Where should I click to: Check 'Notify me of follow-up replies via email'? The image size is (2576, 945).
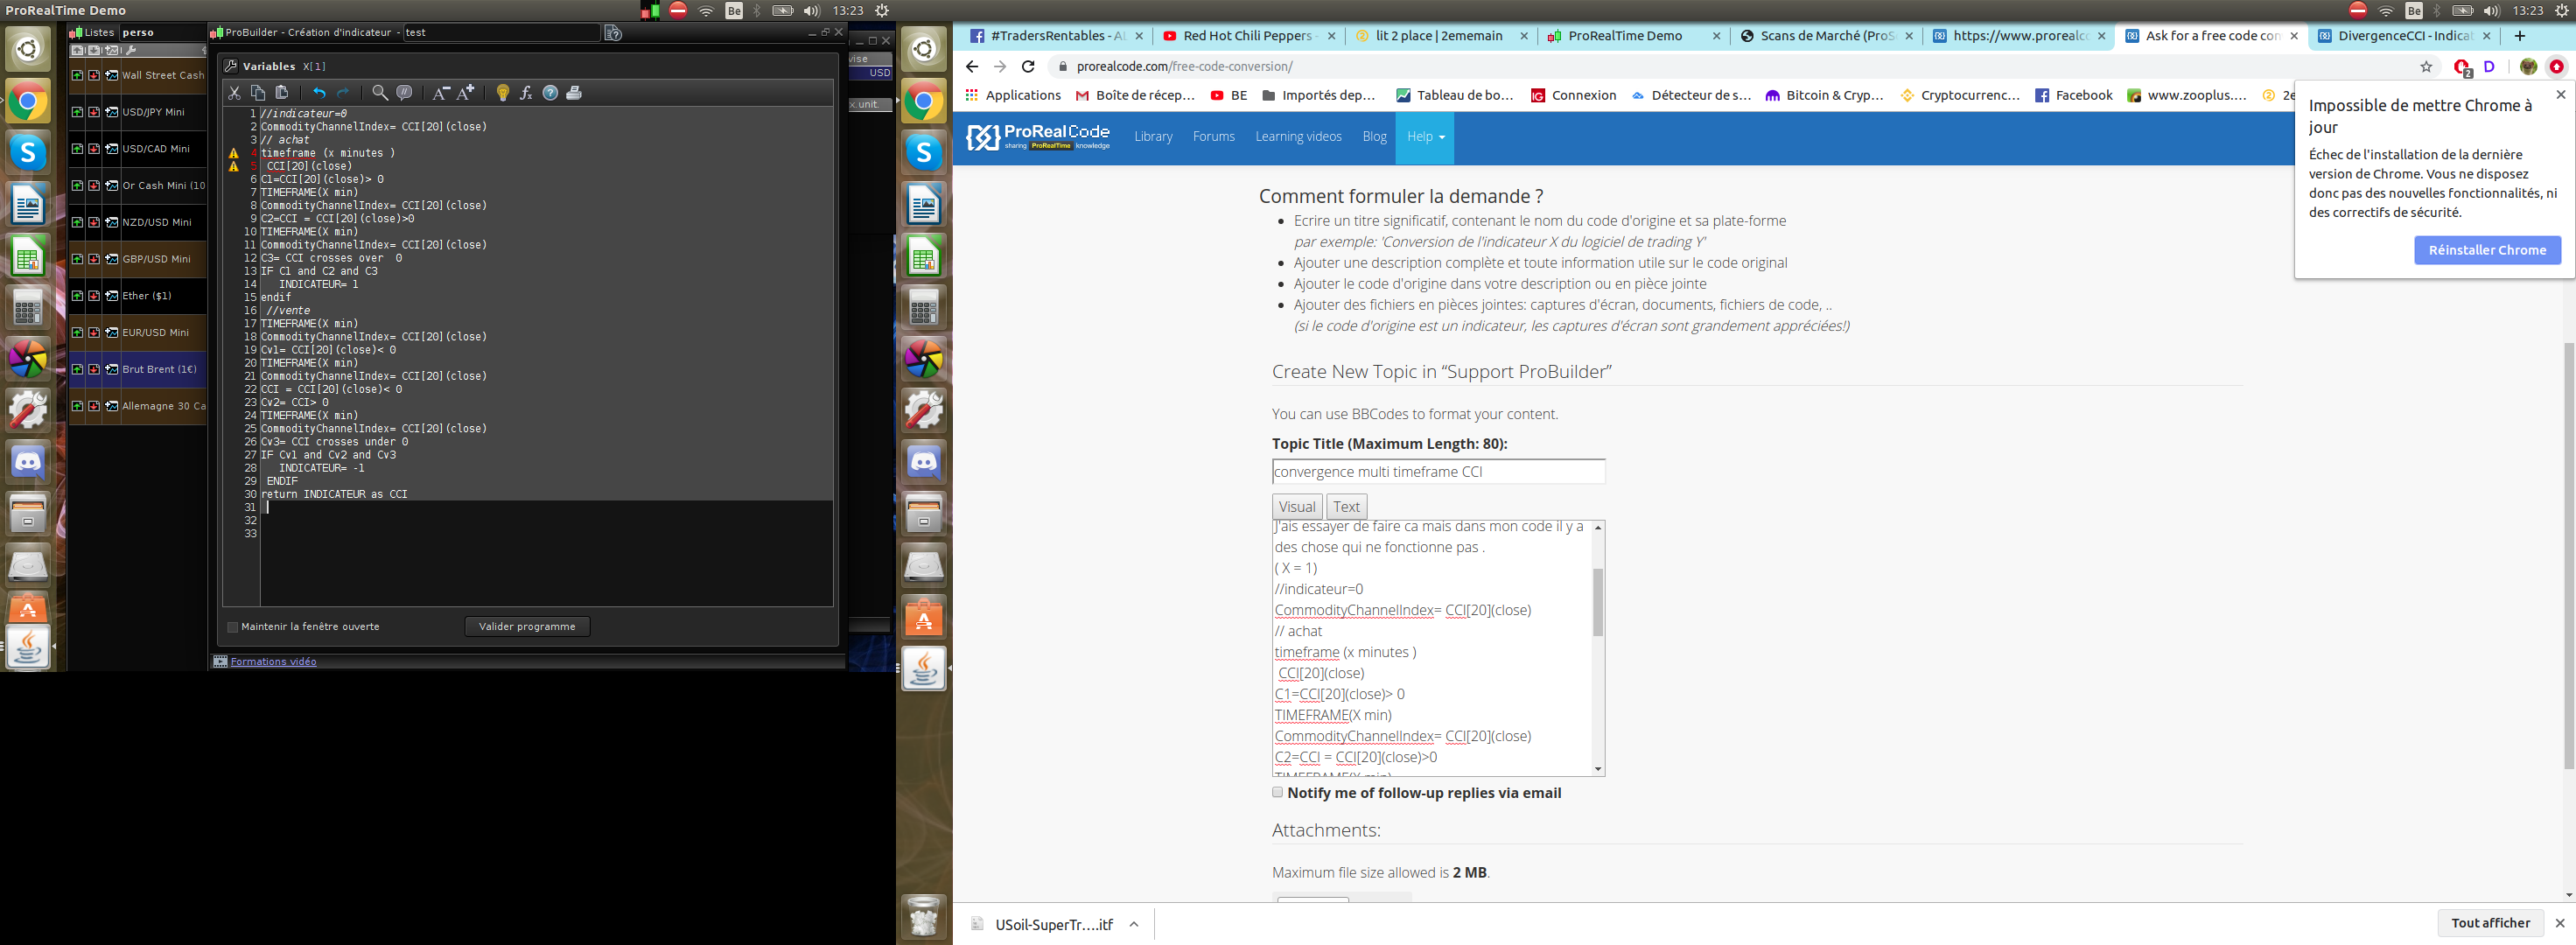click(x=1277, y=792)
